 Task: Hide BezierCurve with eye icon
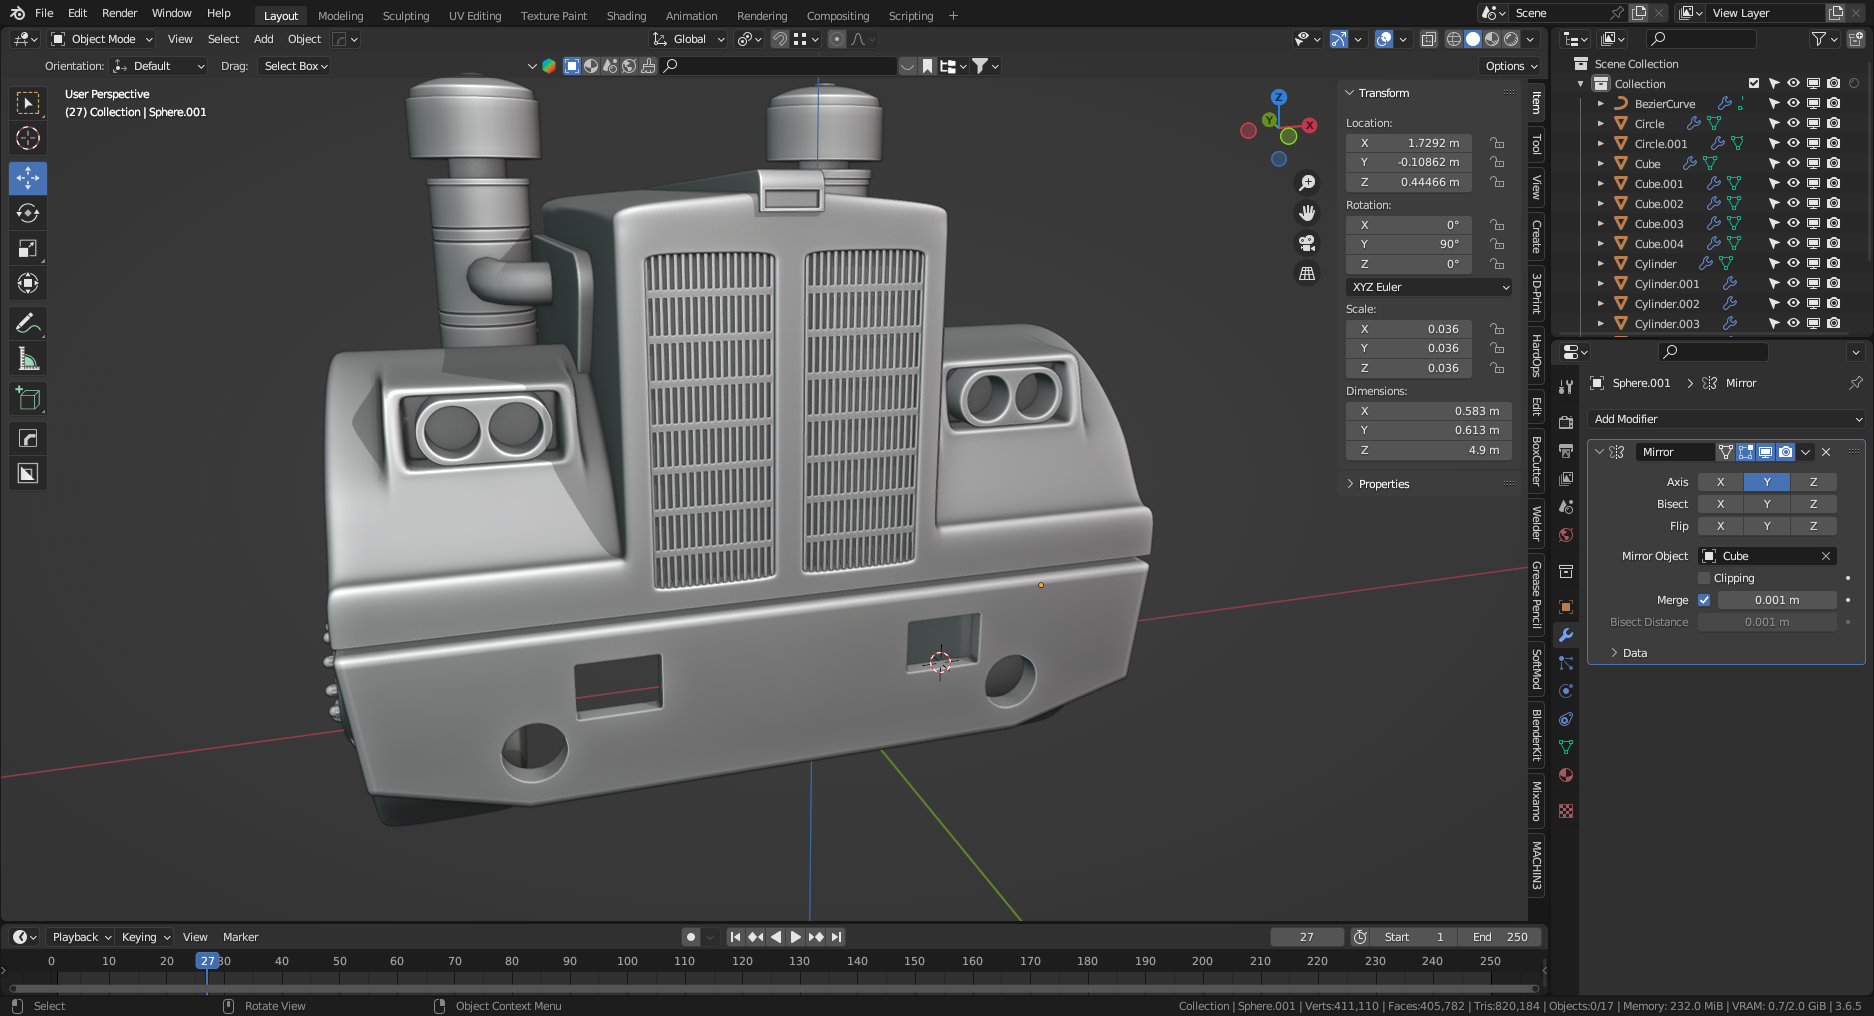(x=1793, y=103)
